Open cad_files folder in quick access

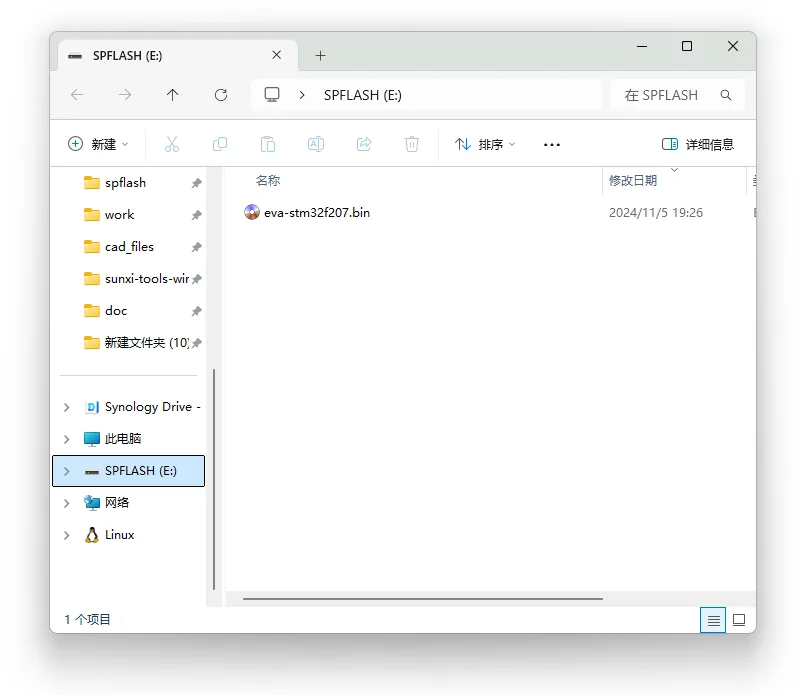coord(129,247)
